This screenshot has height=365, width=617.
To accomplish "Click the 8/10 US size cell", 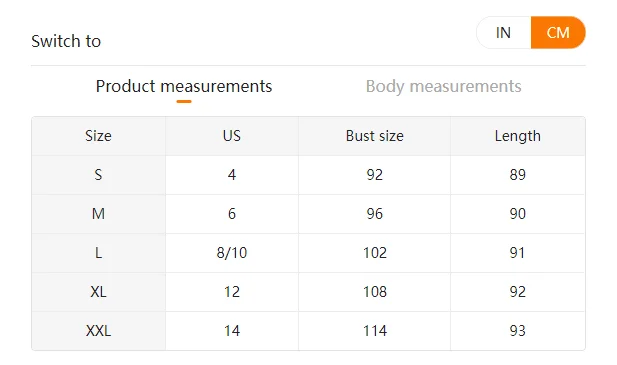I will point(232,253).
